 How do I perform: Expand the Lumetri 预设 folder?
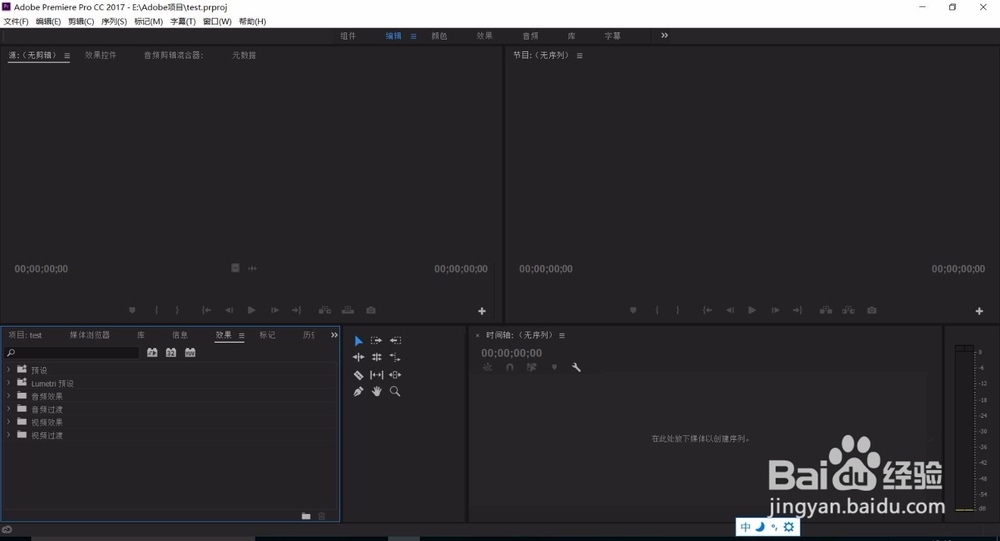pos(8,383)
